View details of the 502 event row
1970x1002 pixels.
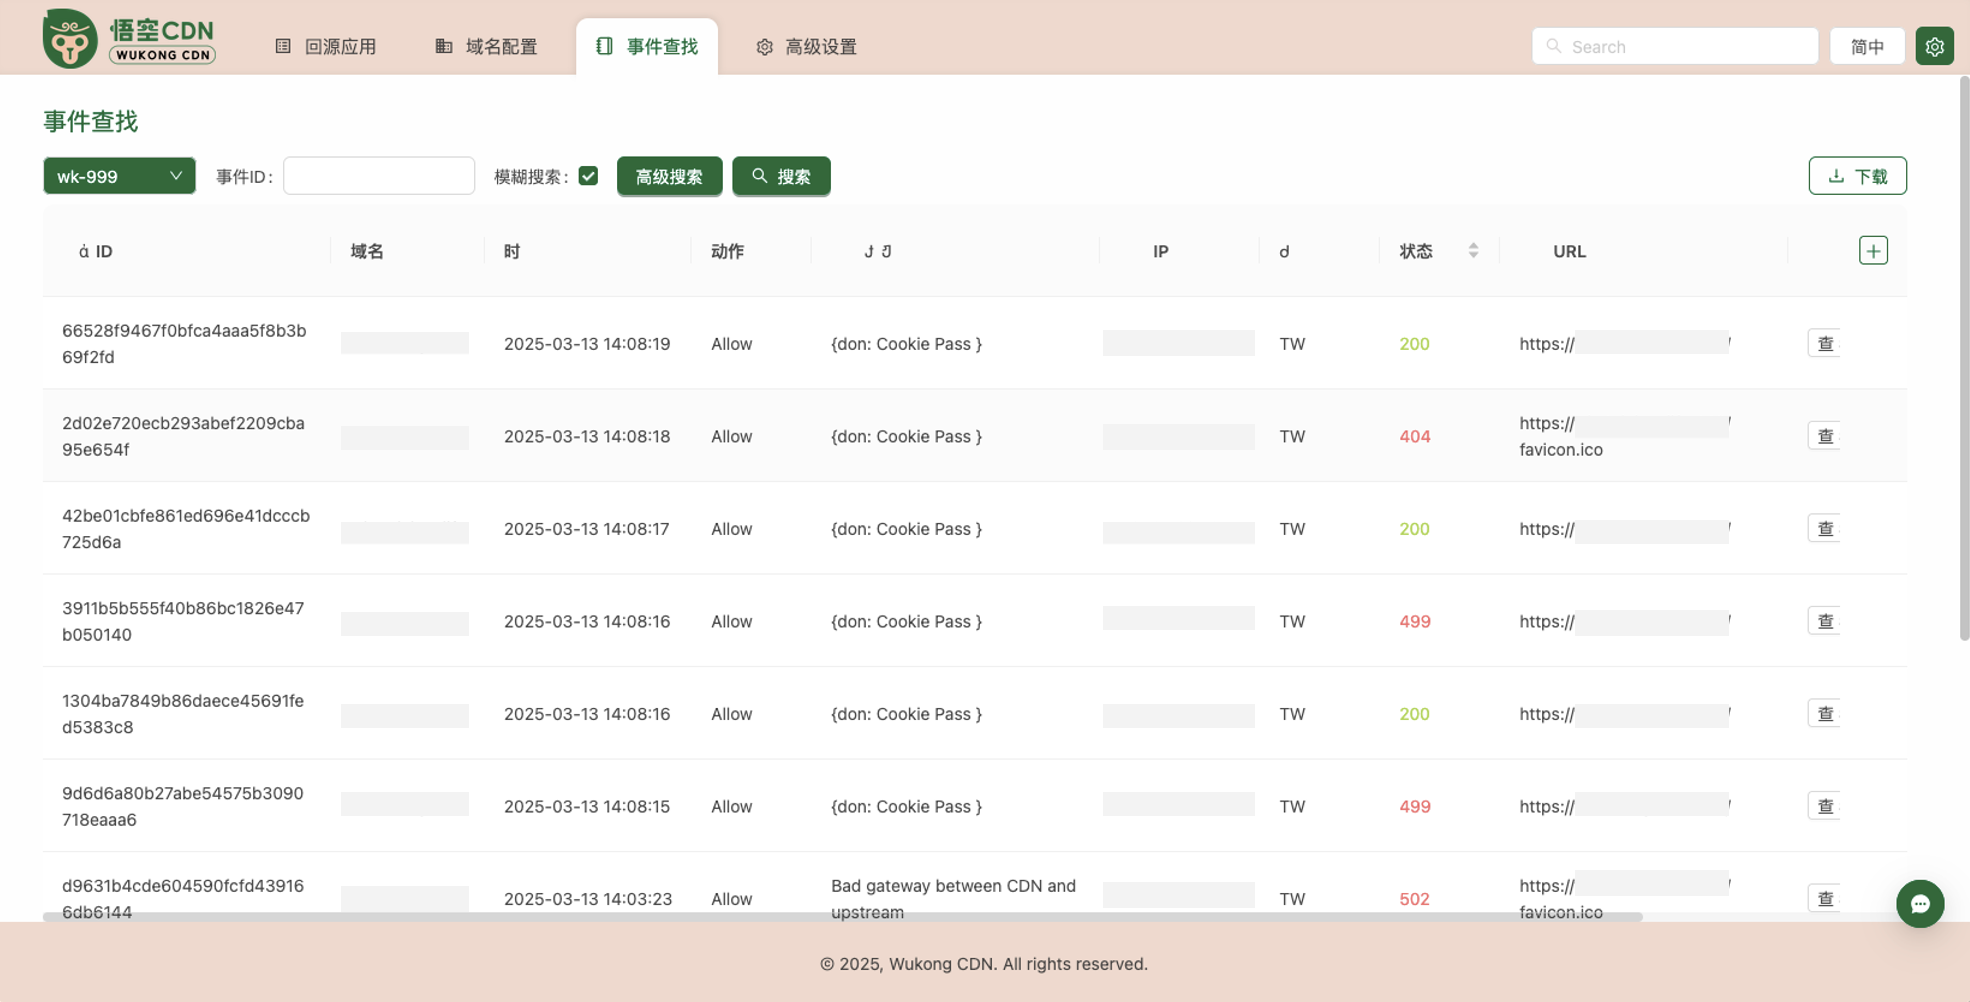click(1824, 898)
